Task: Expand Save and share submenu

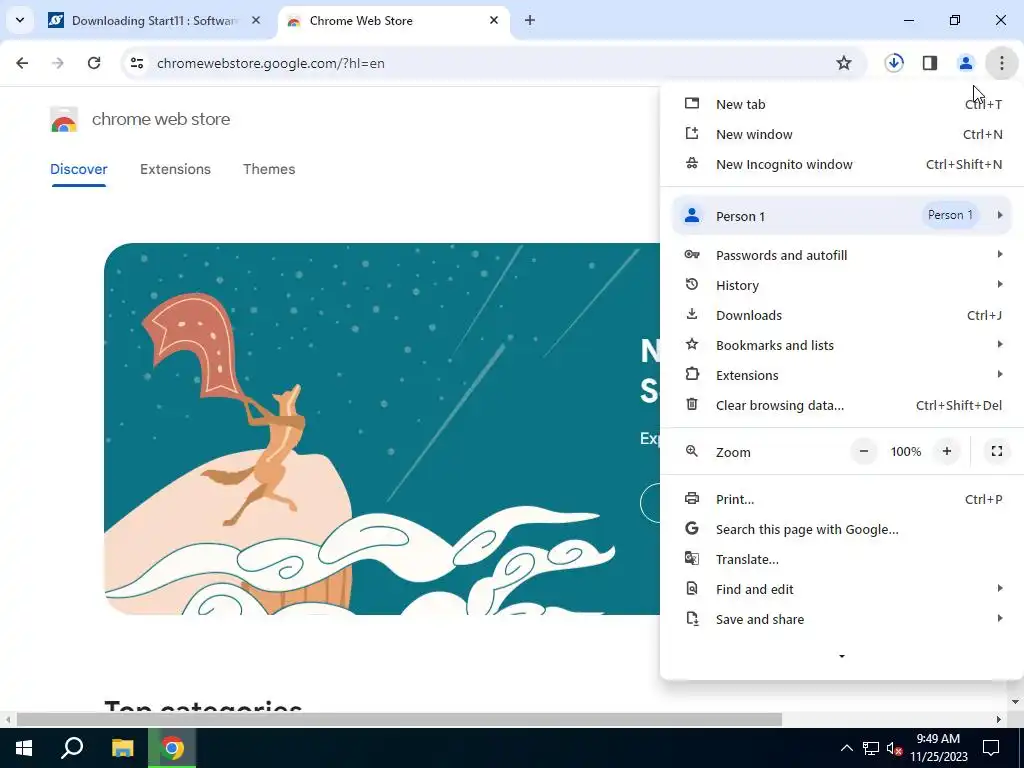Action: coord(842,620)
